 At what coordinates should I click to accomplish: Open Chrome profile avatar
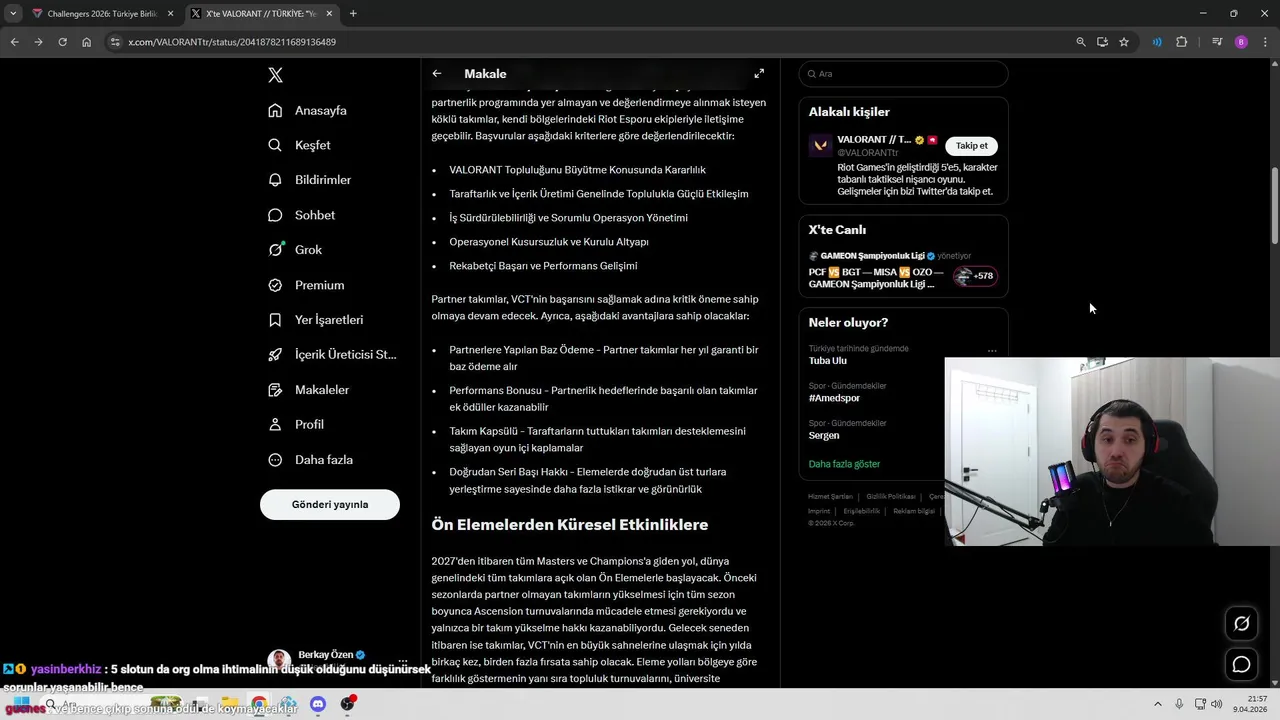(x=1241, y=42)
